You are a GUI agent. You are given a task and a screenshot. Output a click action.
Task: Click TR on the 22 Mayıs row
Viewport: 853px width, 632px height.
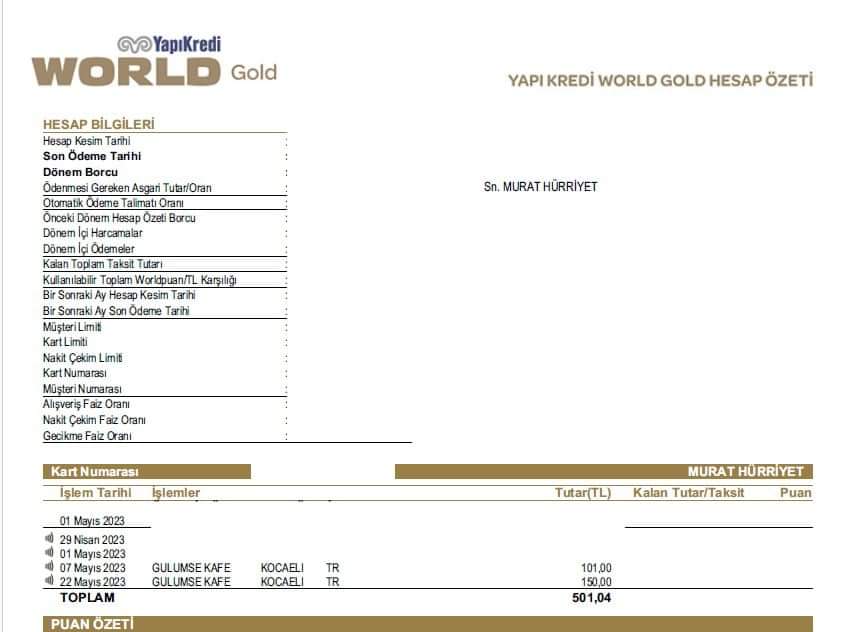332,582
